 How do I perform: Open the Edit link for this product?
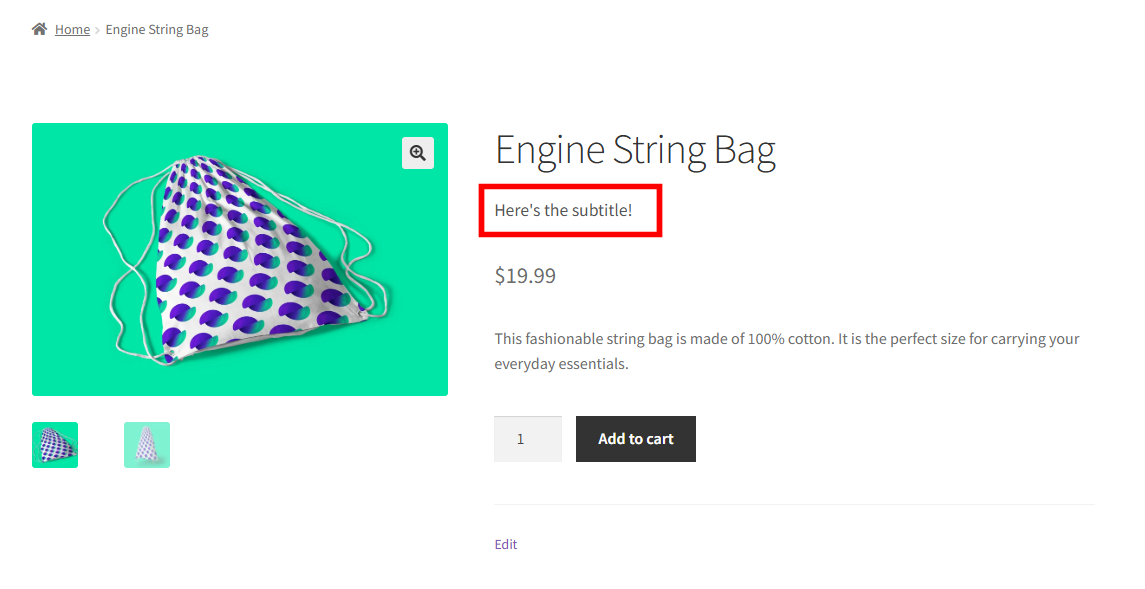(x=506, y=544)
